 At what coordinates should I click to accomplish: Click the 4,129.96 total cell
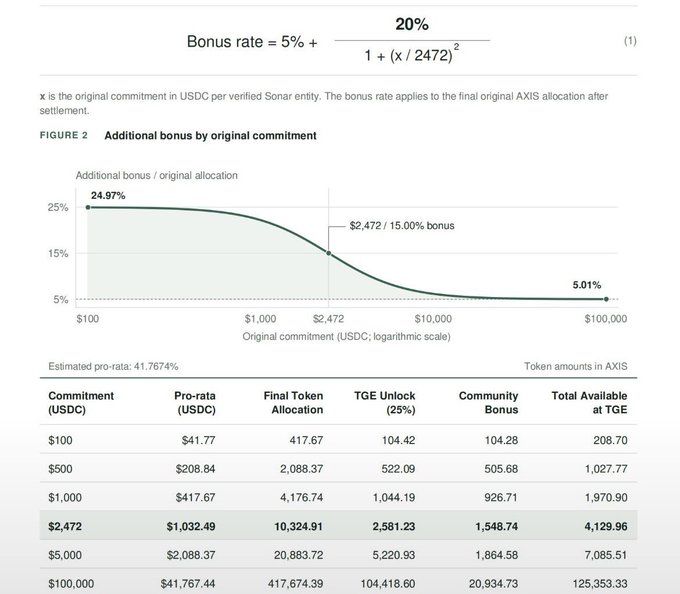pyautogui.click(x=606, y=526)
